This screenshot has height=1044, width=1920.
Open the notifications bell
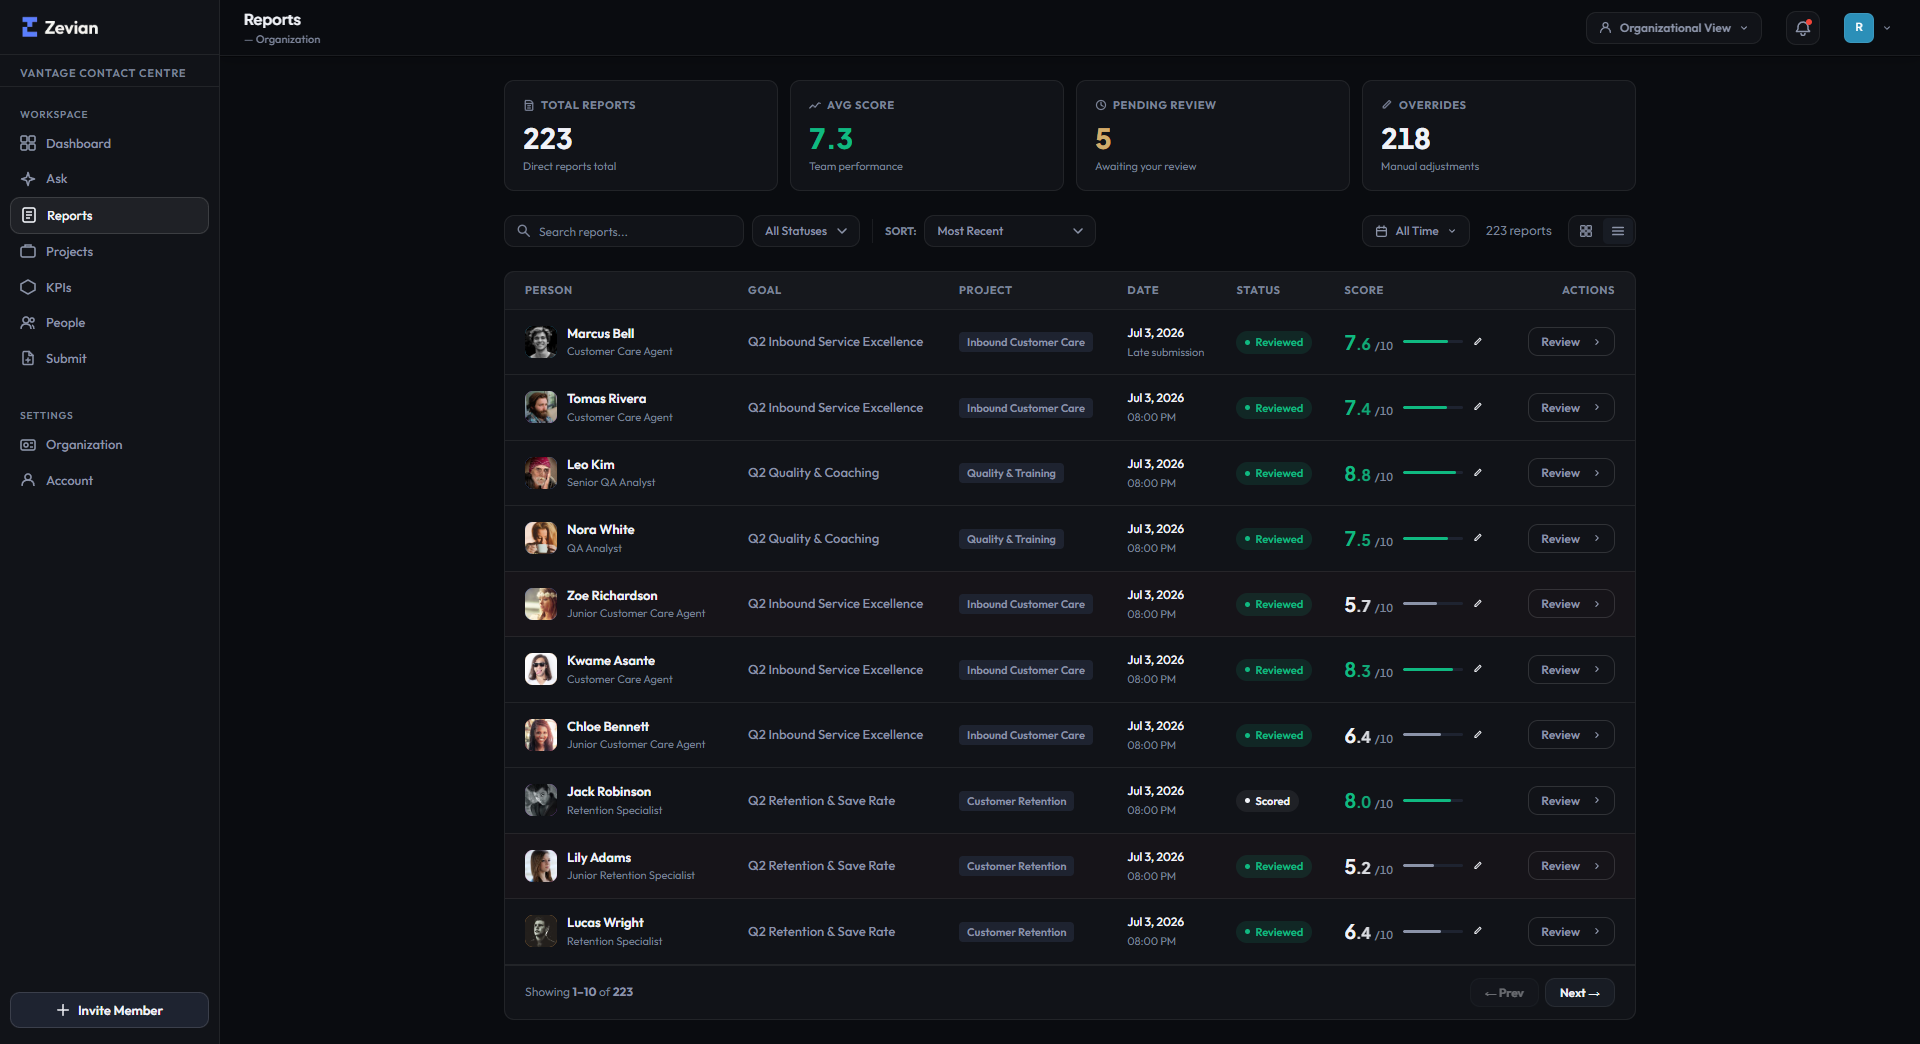point(1803,28)
